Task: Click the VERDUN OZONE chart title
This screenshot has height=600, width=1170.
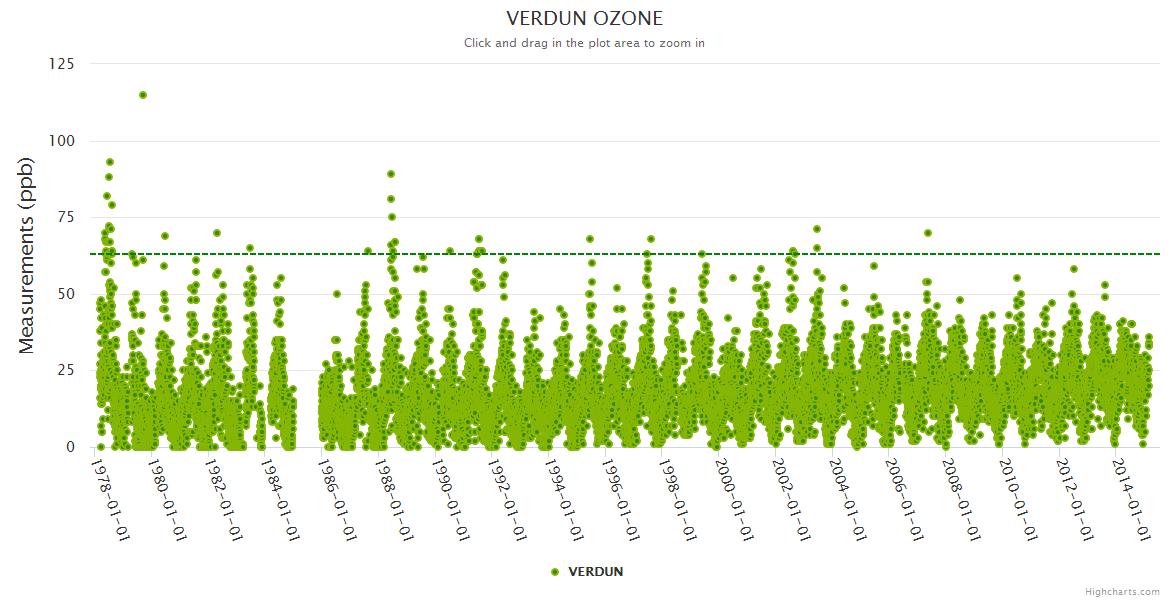Action: tap(584, 18)
